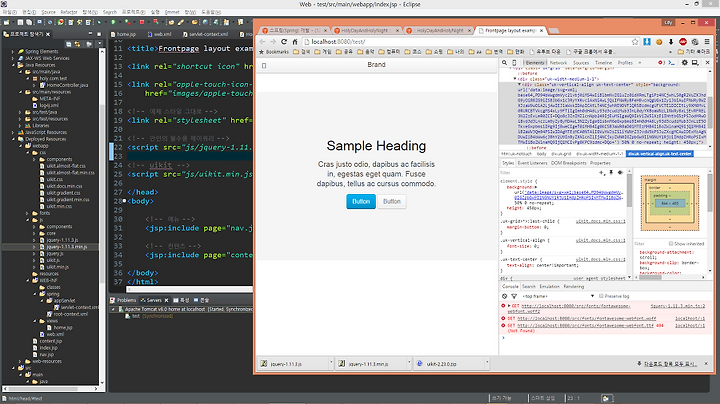
Task: Enable Preserve log checkbox
Action: tap(601, 296)
